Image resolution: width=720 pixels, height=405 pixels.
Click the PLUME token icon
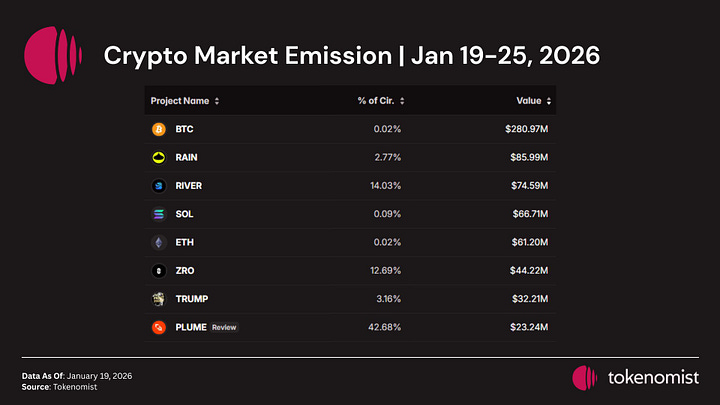click(158, 327)
